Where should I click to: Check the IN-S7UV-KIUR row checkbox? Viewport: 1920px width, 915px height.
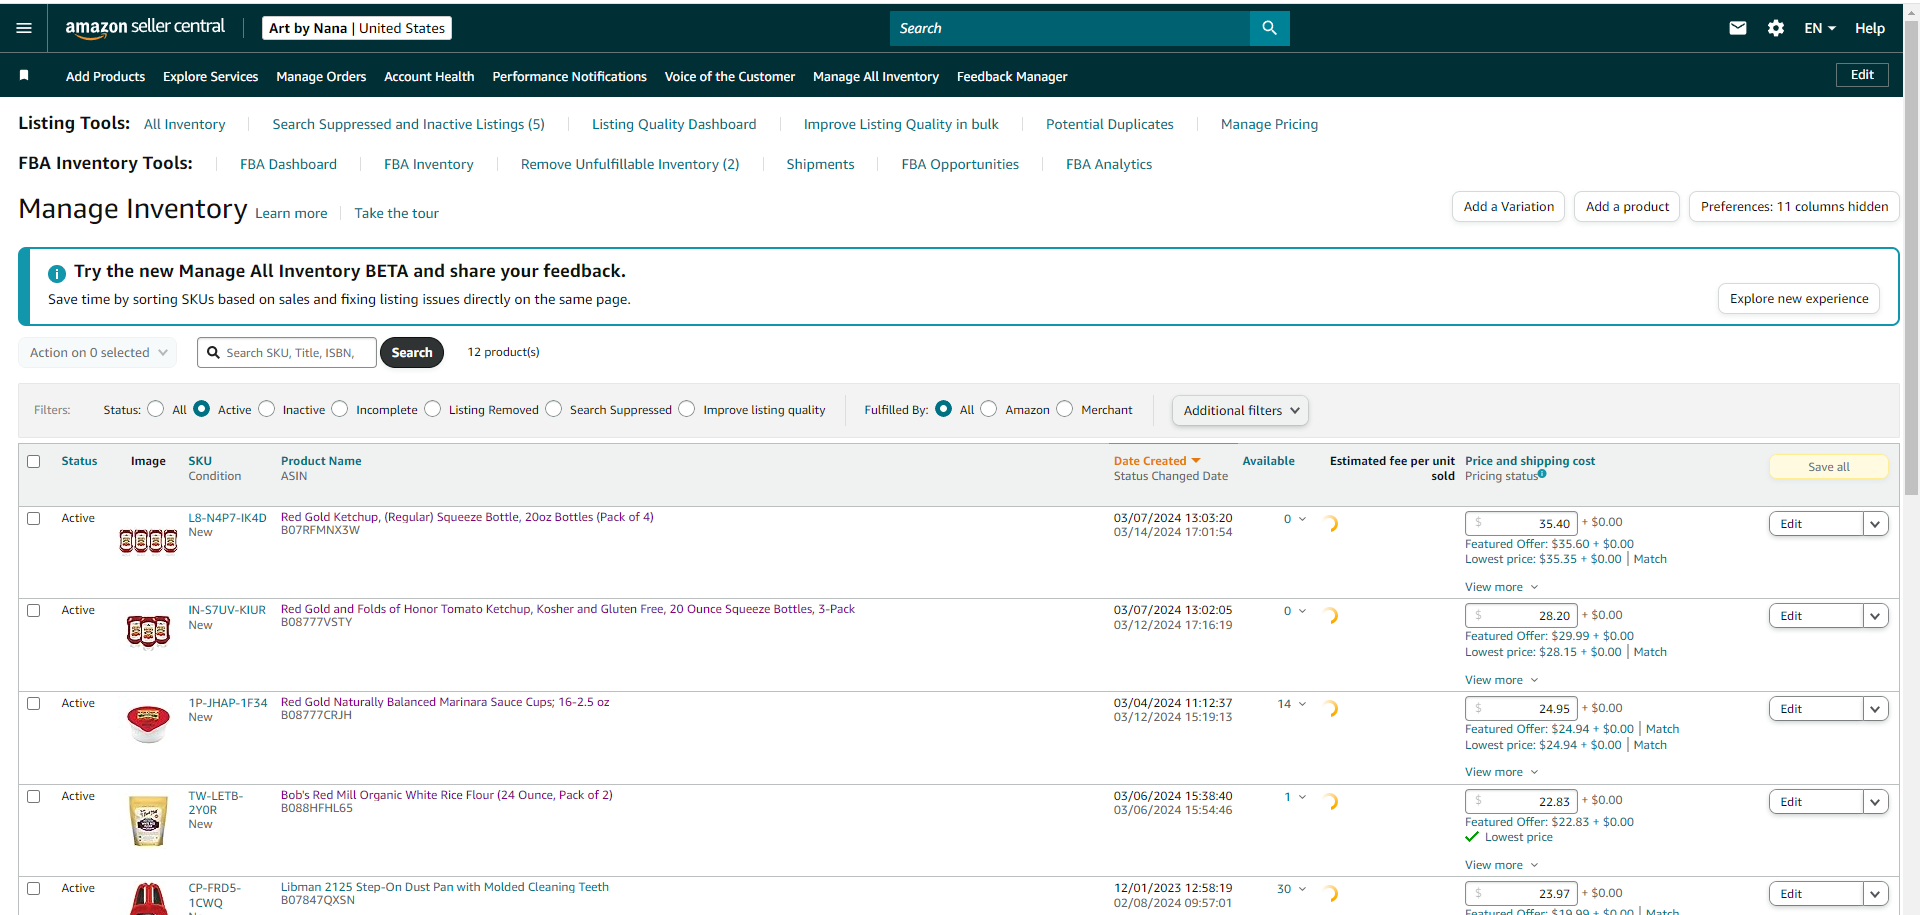point(34,610)
